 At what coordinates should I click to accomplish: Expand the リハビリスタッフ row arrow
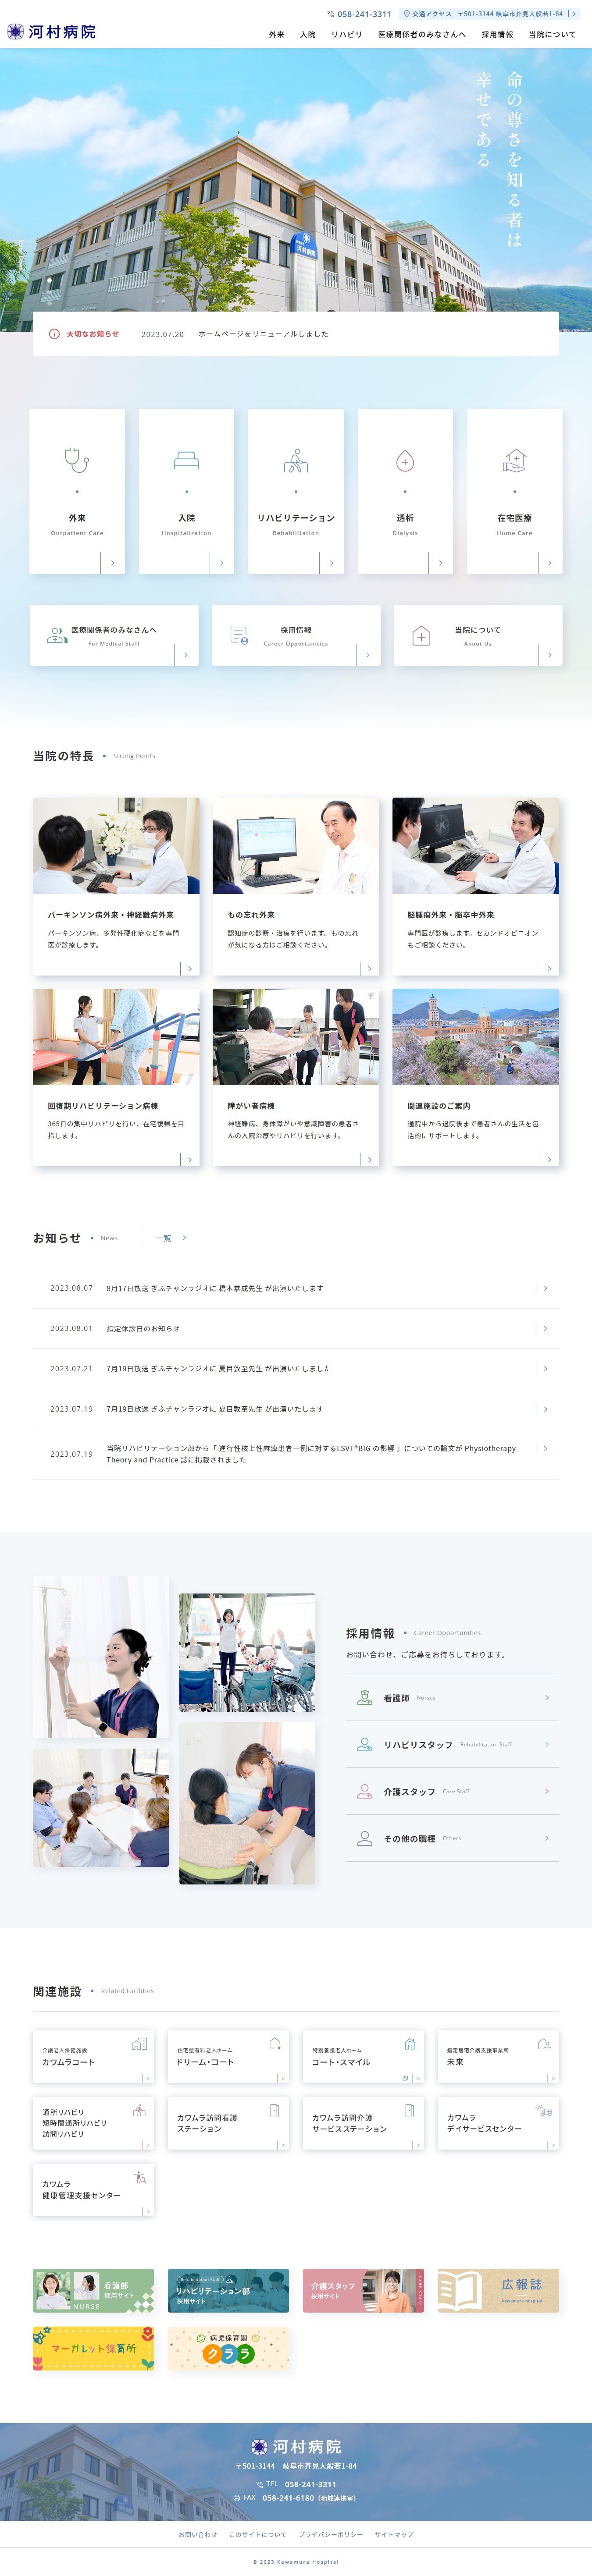click(547, 1744)
